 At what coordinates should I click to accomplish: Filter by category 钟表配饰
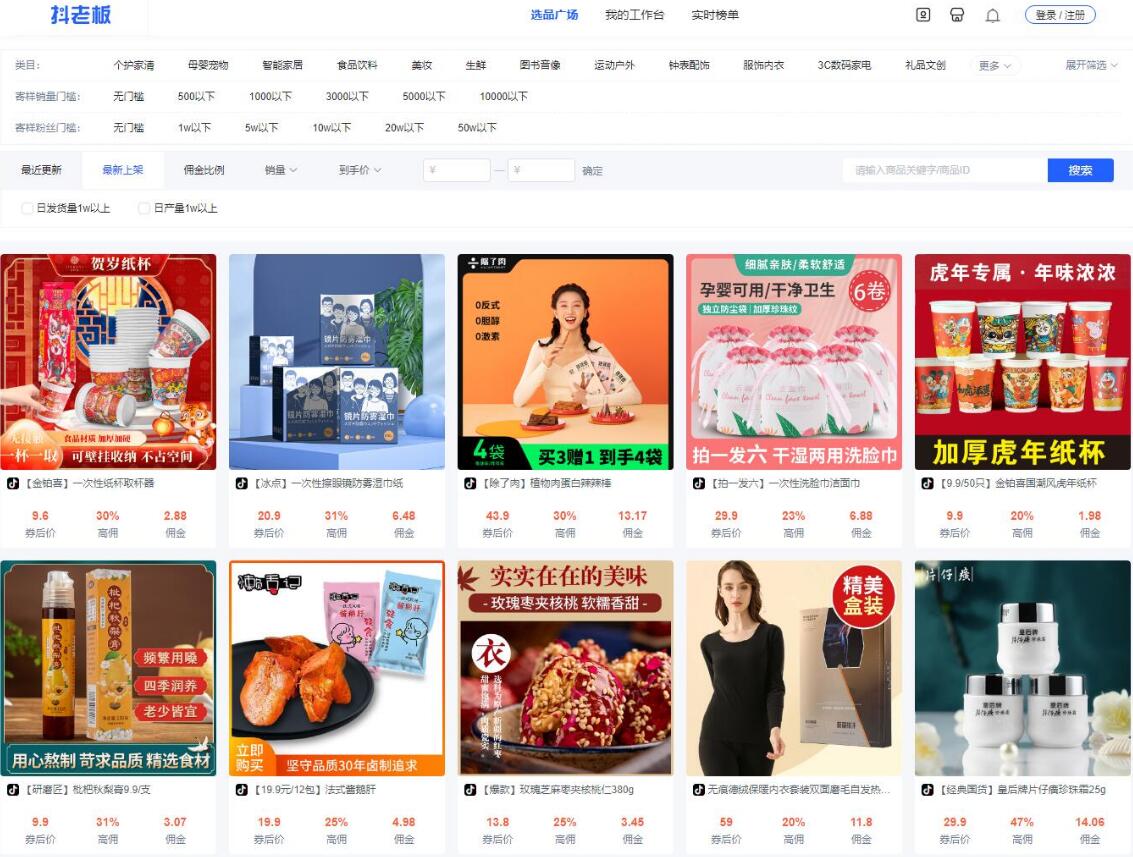[689, 65]
